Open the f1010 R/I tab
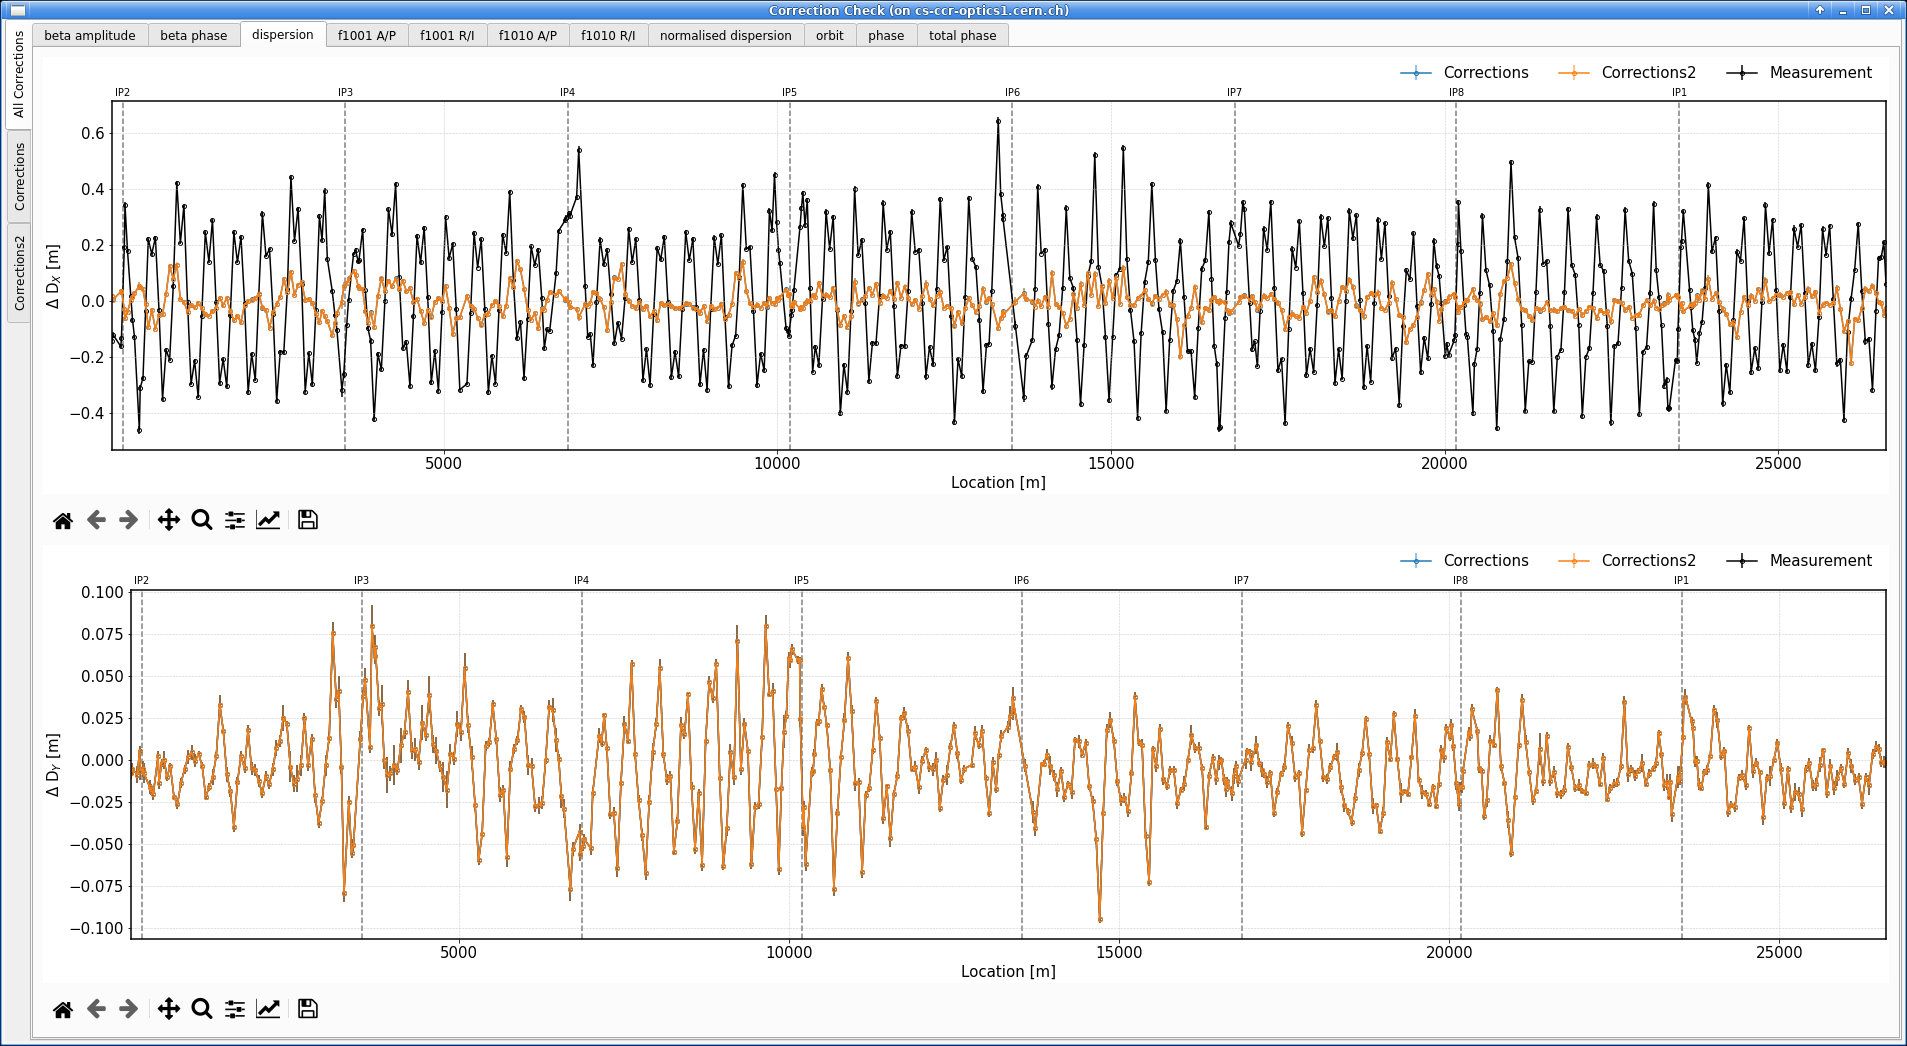 click(608, 35)
